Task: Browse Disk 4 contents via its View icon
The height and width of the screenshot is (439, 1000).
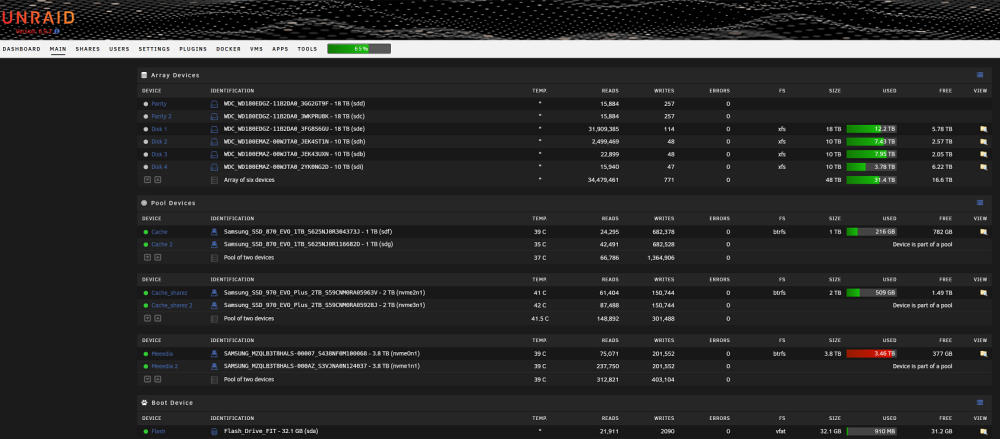Action: [x=983, y=167]
